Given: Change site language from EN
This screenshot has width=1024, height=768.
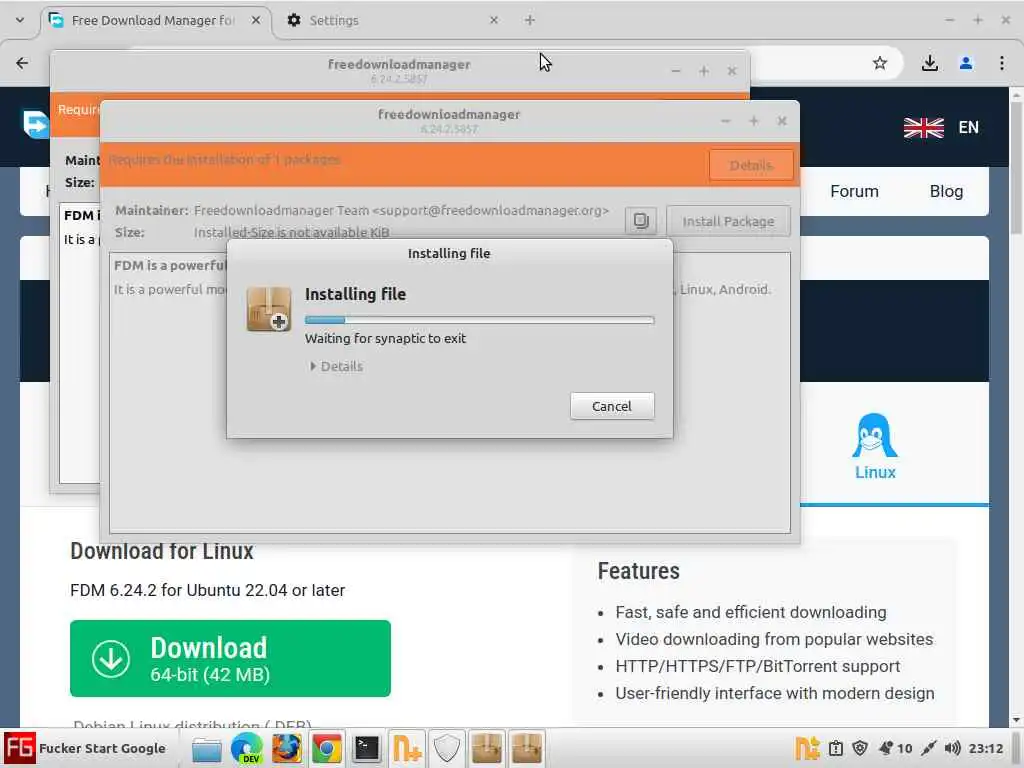Looking at the screenshot, I should (968, 127).
